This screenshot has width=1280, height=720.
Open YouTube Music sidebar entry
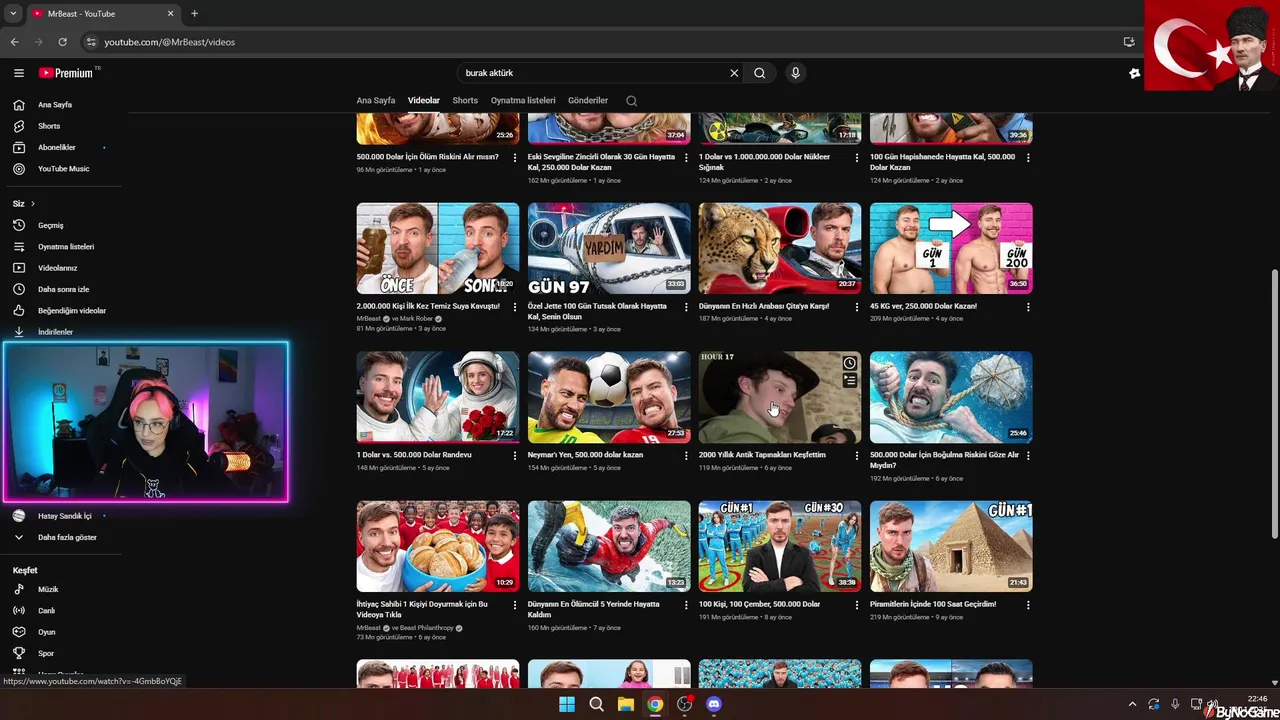[62, 169]
